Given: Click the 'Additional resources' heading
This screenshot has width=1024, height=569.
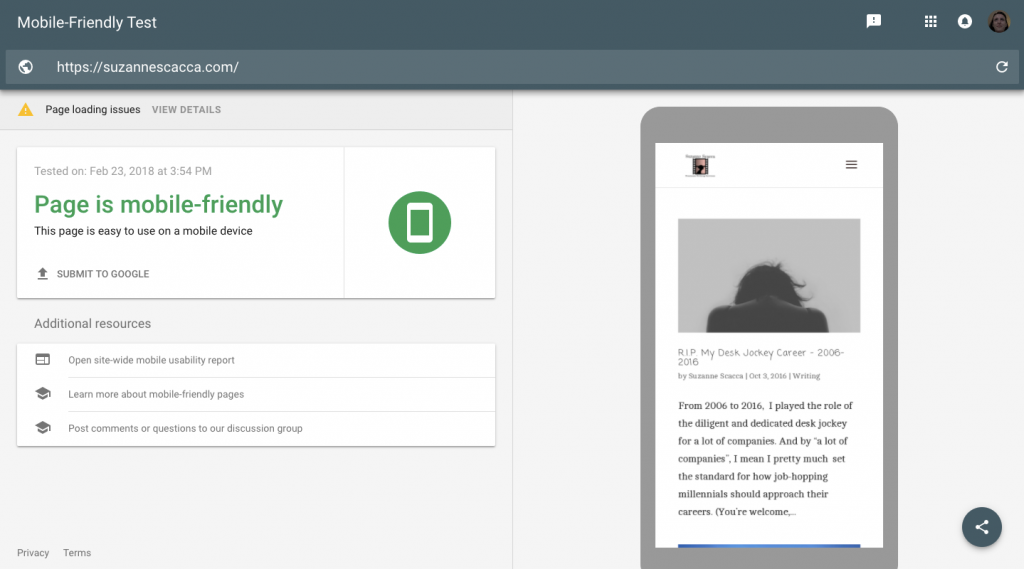Looking at the screenshot, I should click(x=92, y=323).
